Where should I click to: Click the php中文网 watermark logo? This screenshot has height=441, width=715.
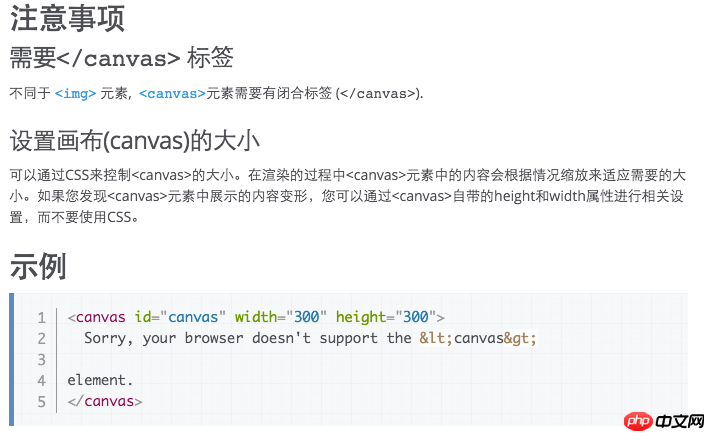(664, 421)
